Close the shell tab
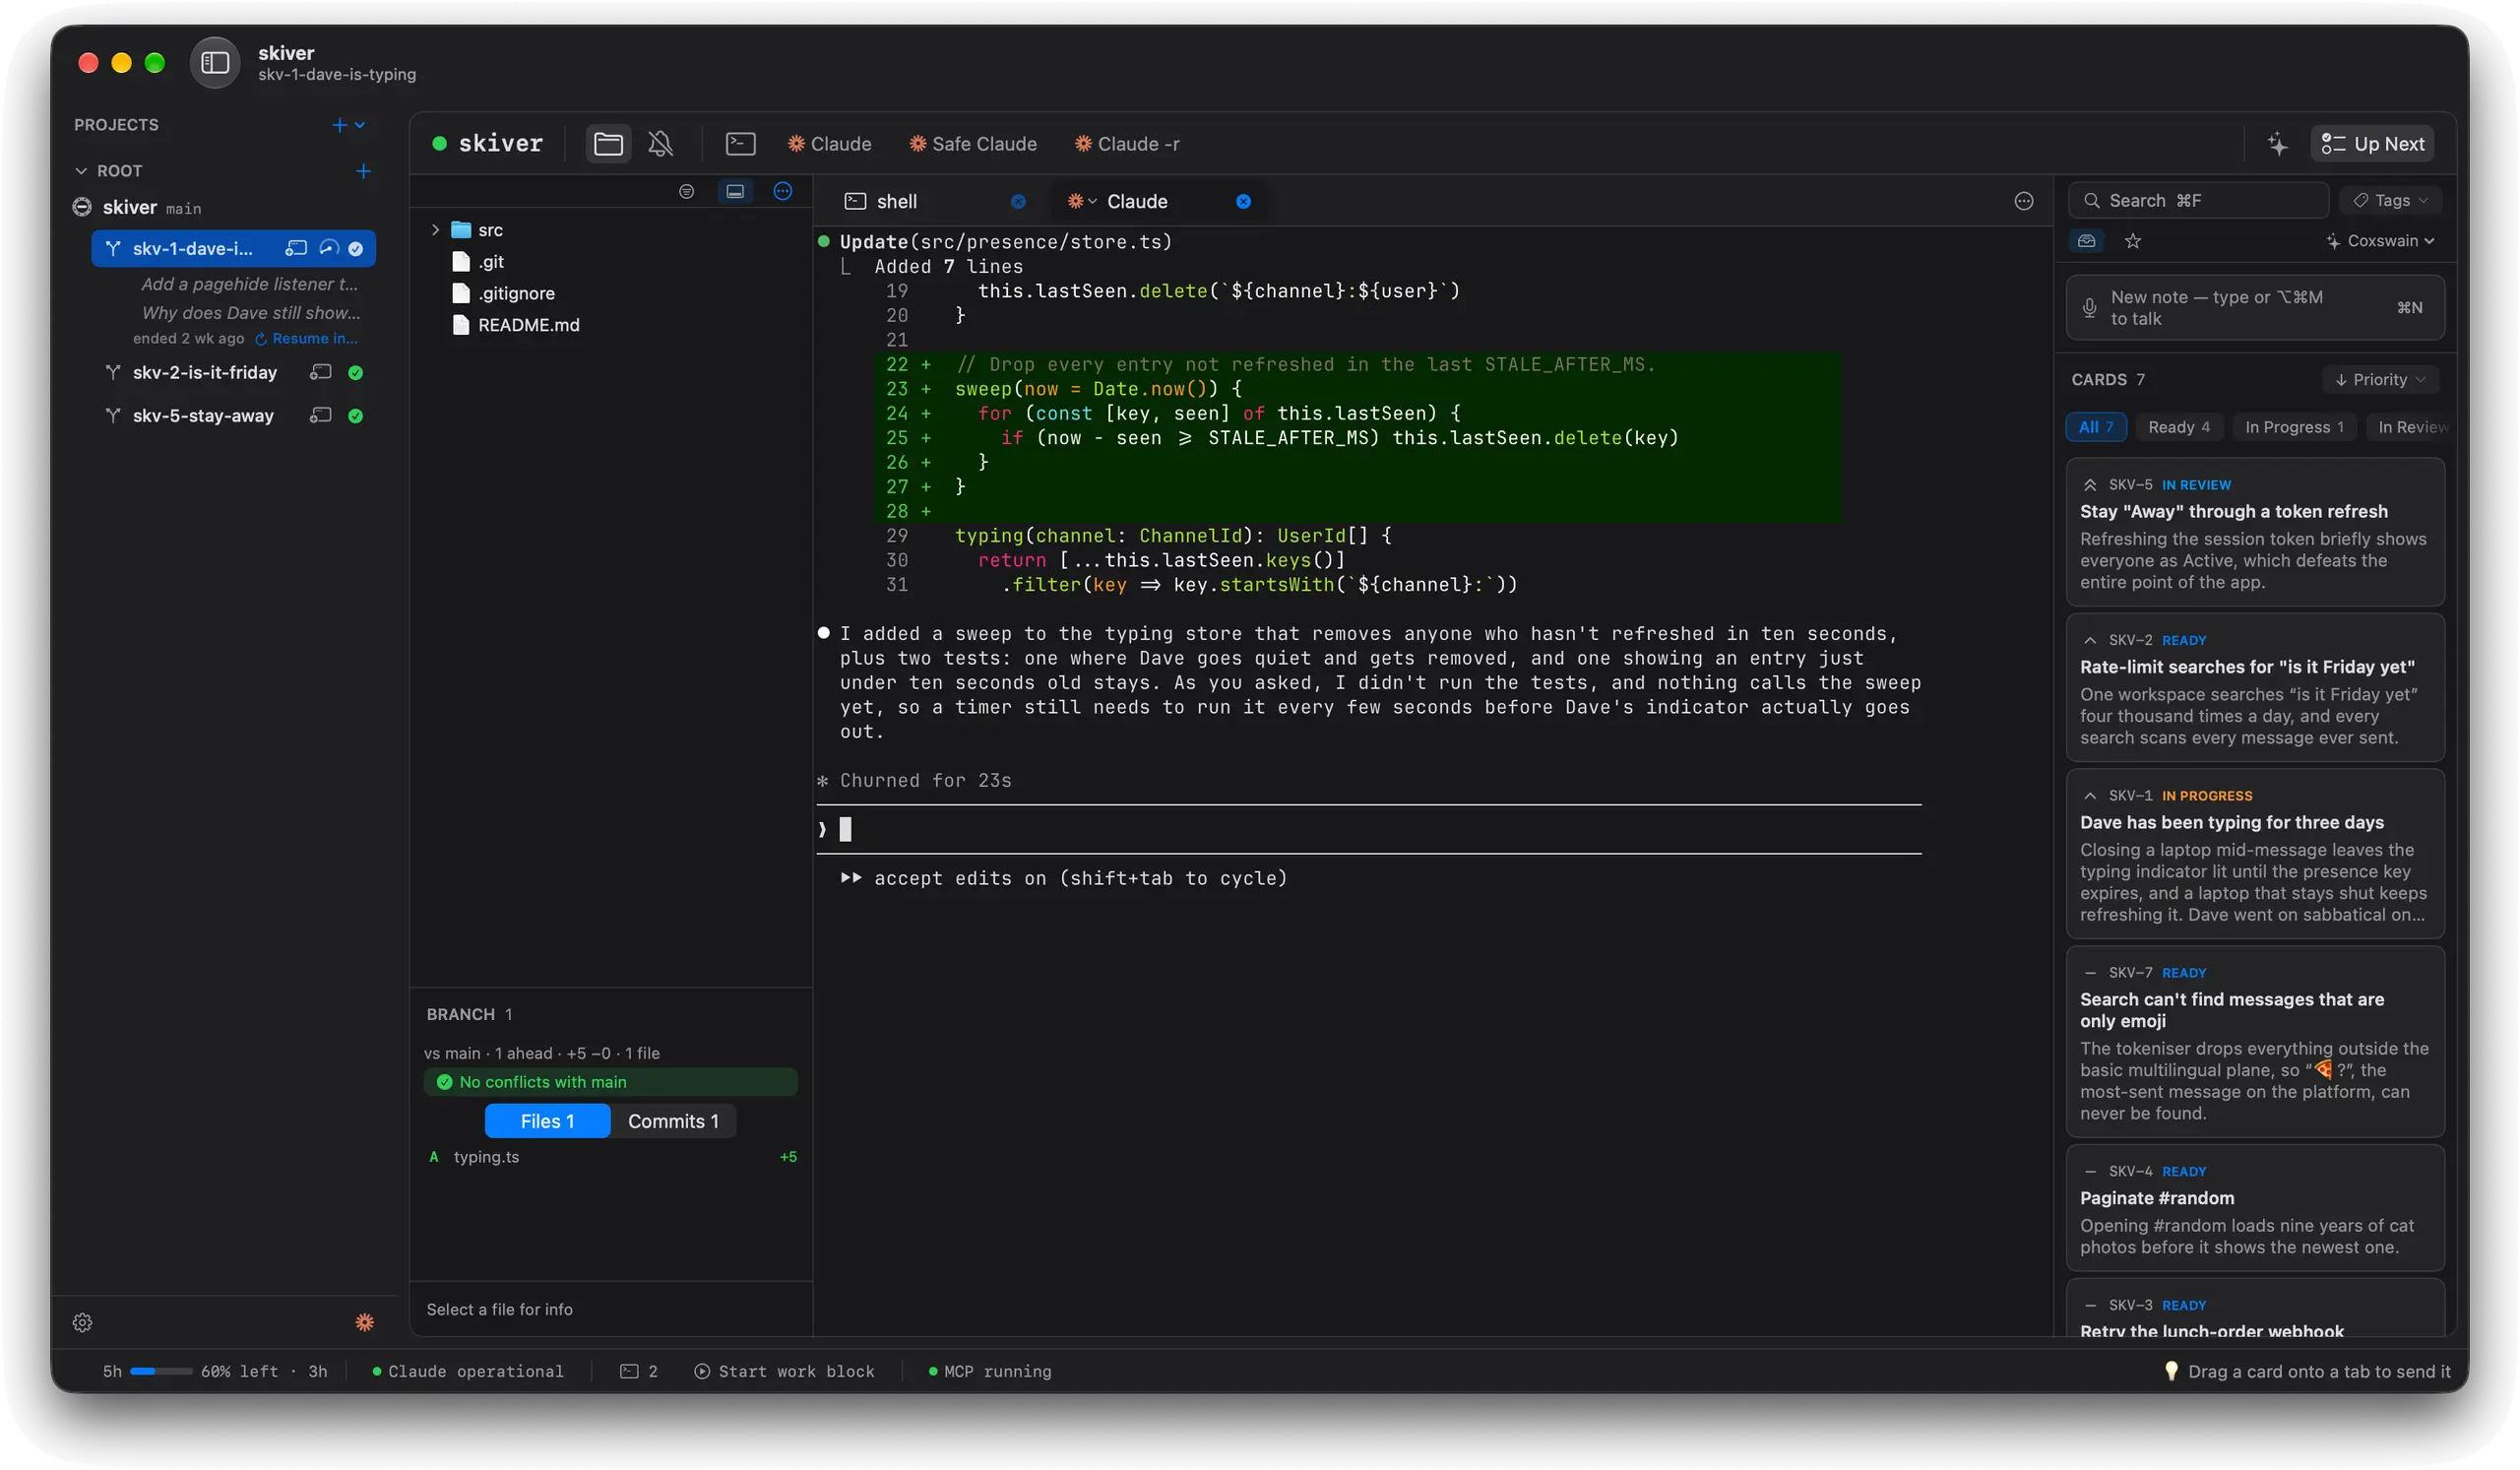The image size is (2520, 1470). (x=1018, y=201)
